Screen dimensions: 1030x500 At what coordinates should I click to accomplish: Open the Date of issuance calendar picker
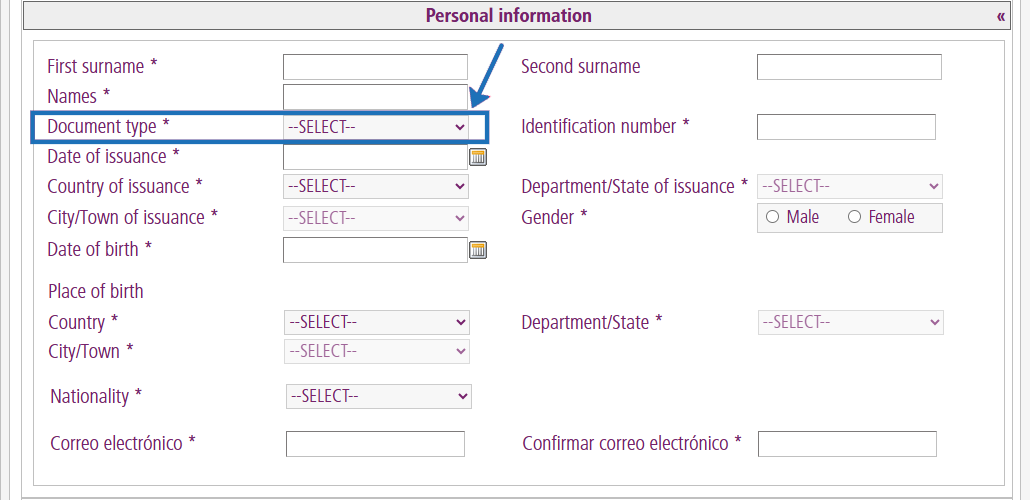[478, 157]
